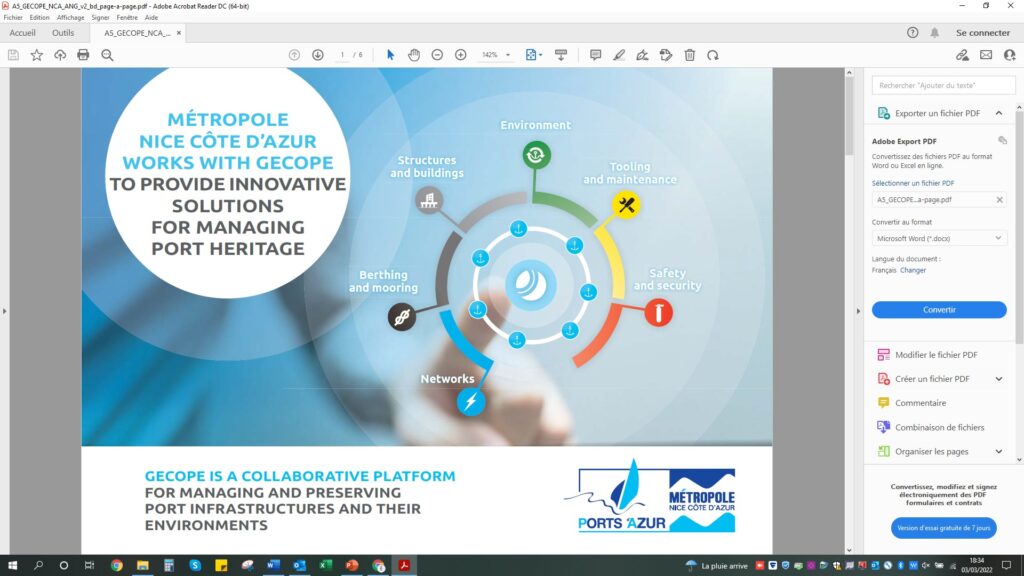Viewport: 1024px width, 576px height.
Task: Click Se connecter to sign in
Action: pos(983,33)
